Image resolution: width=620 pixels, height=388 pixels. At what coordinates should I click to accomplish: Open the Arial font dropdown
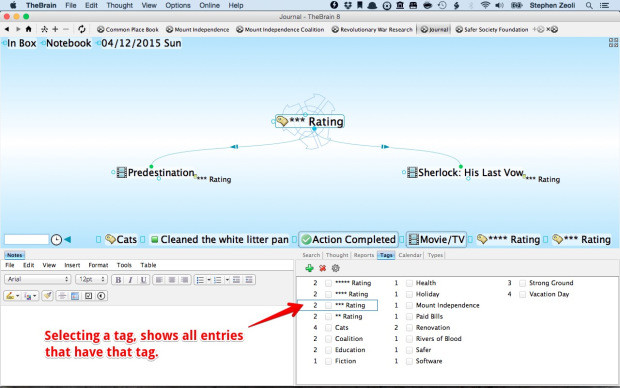pyautogui.click(x=38, y=279)
